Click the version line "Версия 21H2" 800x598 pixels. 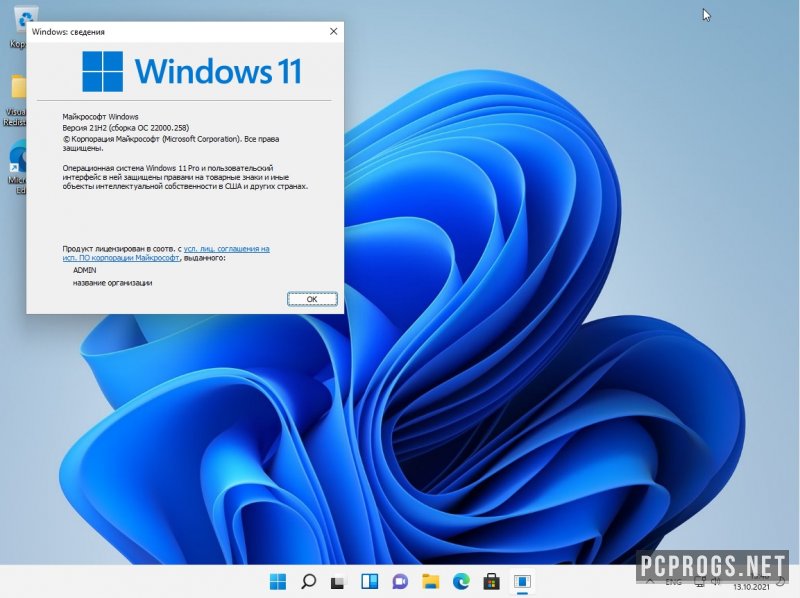(126, 128)
